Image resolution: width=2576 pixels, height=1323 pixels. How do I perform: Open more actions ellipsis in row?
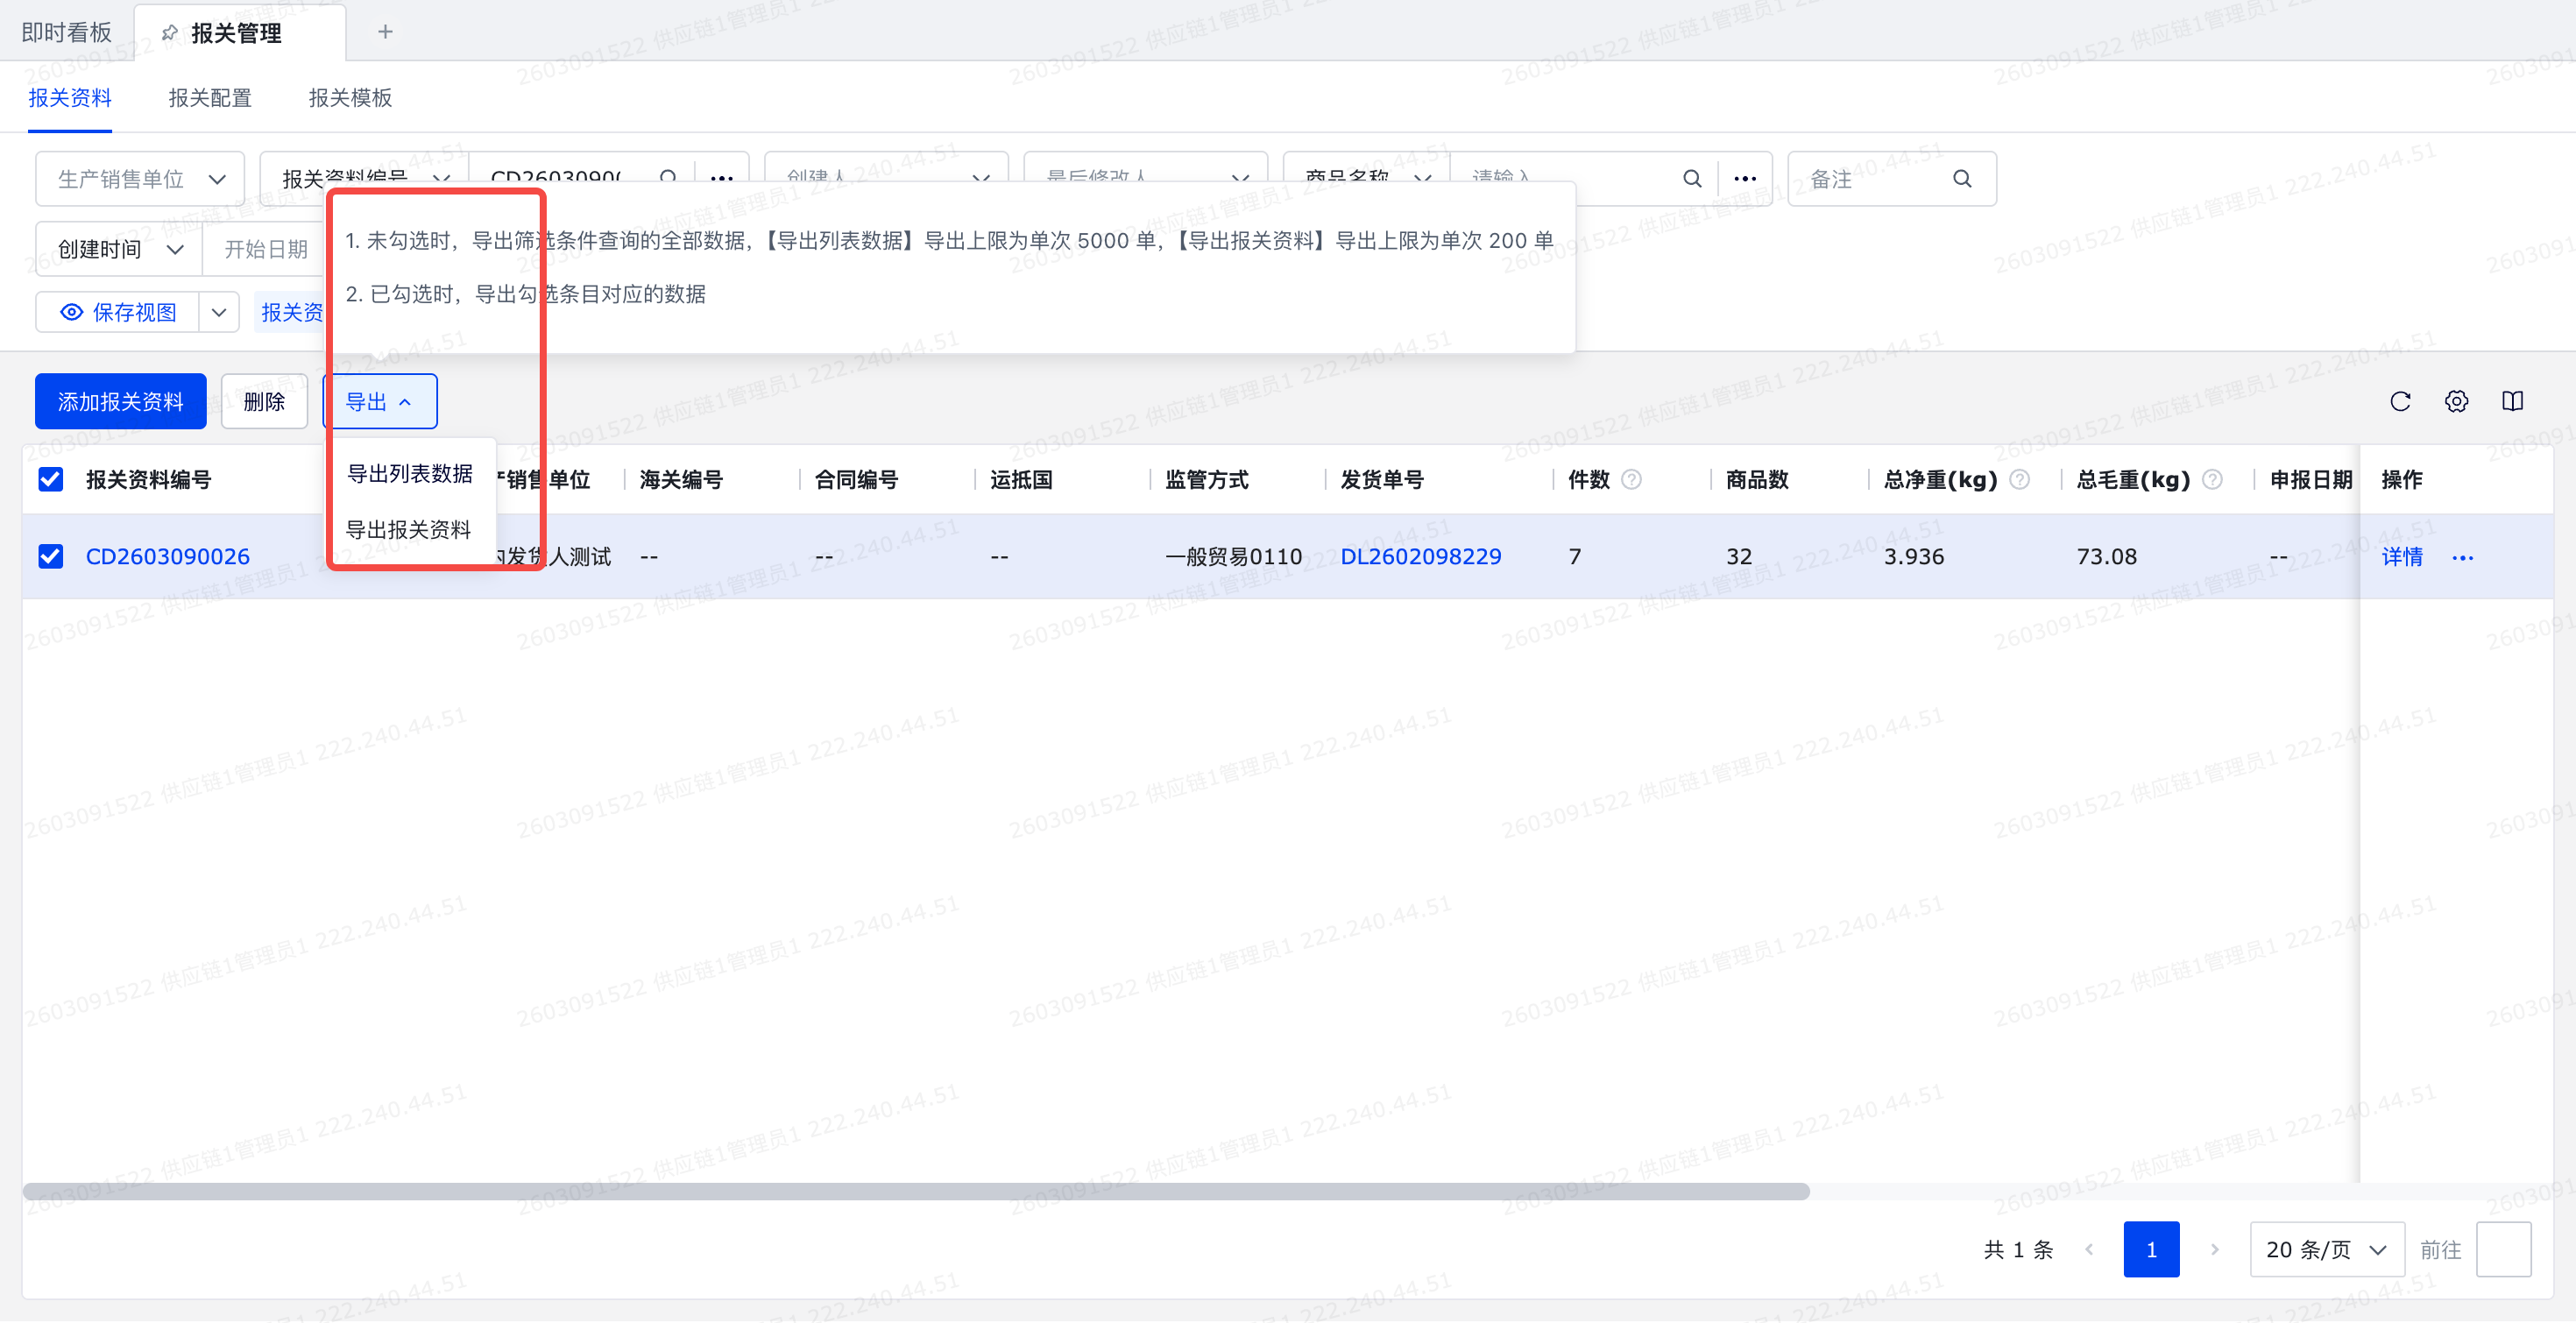point(2462,557)
